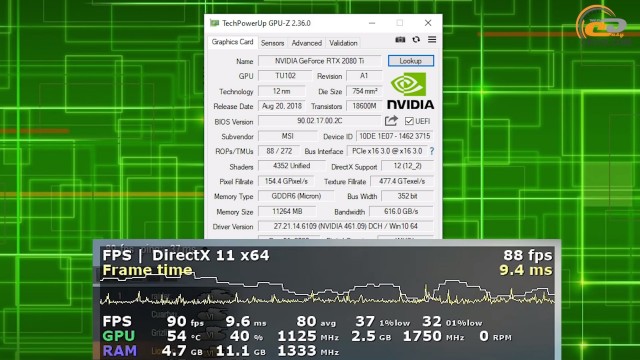The image size is (640, 360).
Task: Click the Shaders field 4352 Unified
Action: (291, 166)
